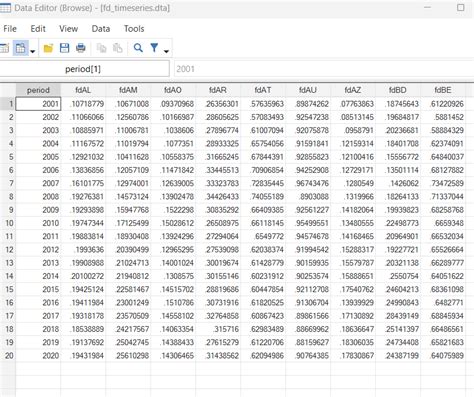Viewport: 474px width, 397px height.
Task: Select the fdAR column header
Action: coord(218,90)
